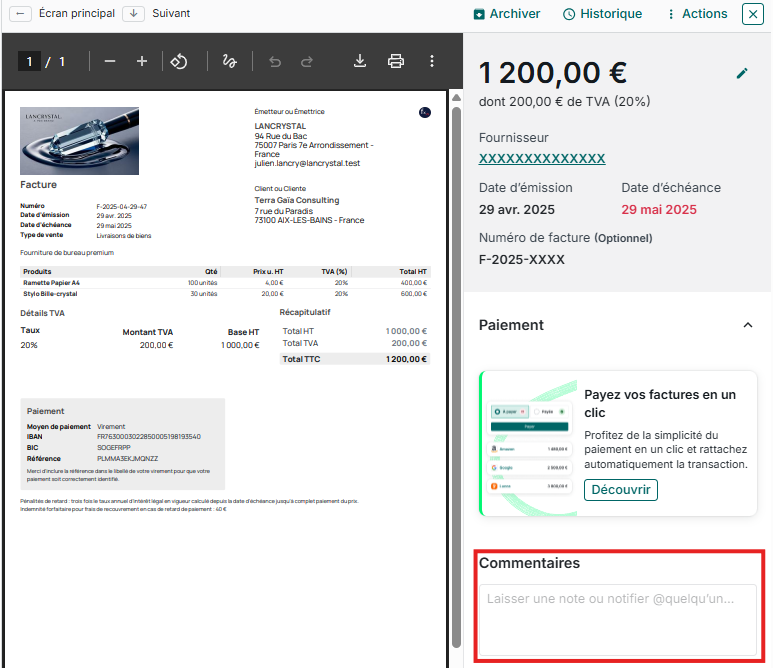Rotate the PDF document
Screen dimensions: 773x668
tap(179, 62)
